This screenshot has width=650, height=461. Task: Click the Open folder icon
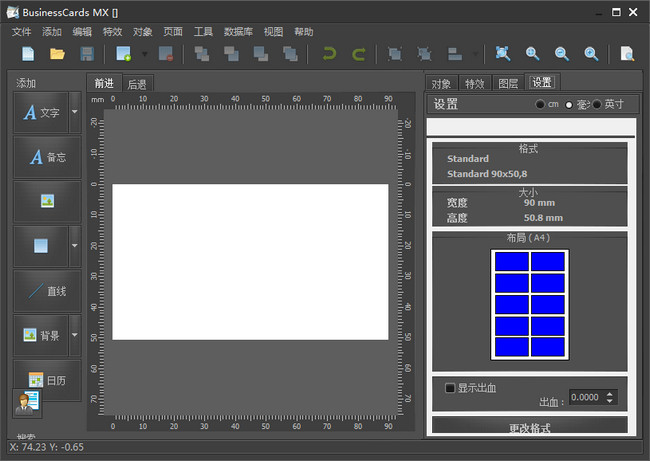[57, 54]
